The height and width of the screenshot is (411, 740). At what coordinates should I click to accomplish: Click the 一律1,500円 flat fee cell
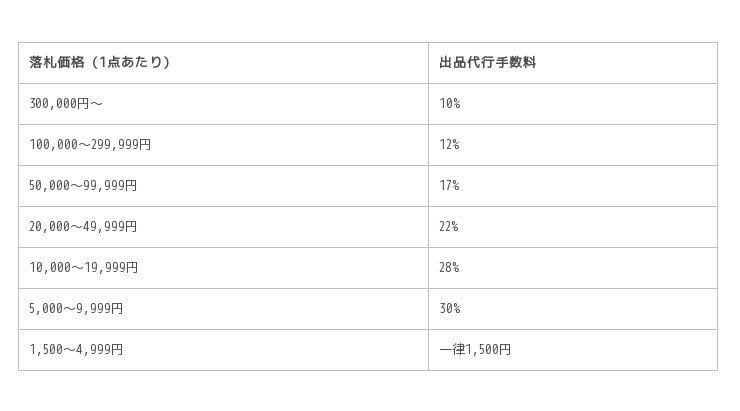[475, 350]
